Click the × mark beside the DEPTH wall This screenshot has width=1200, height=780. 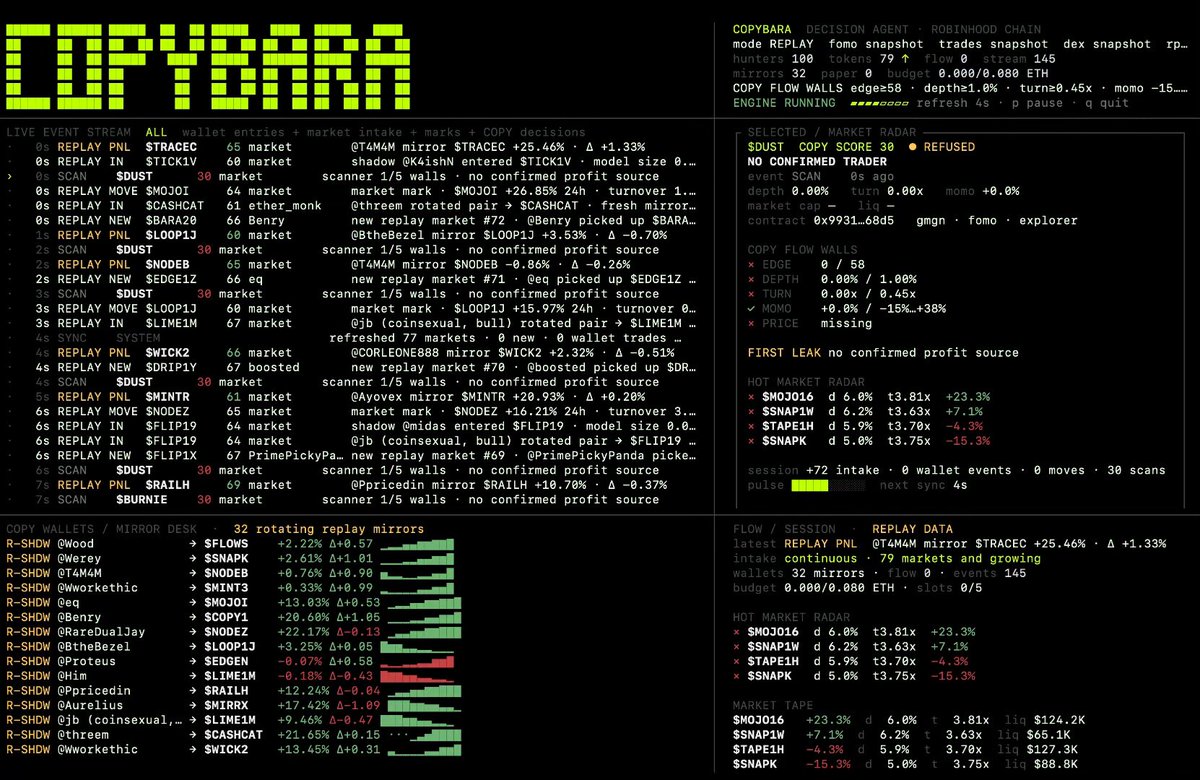(x=752, y=280)
